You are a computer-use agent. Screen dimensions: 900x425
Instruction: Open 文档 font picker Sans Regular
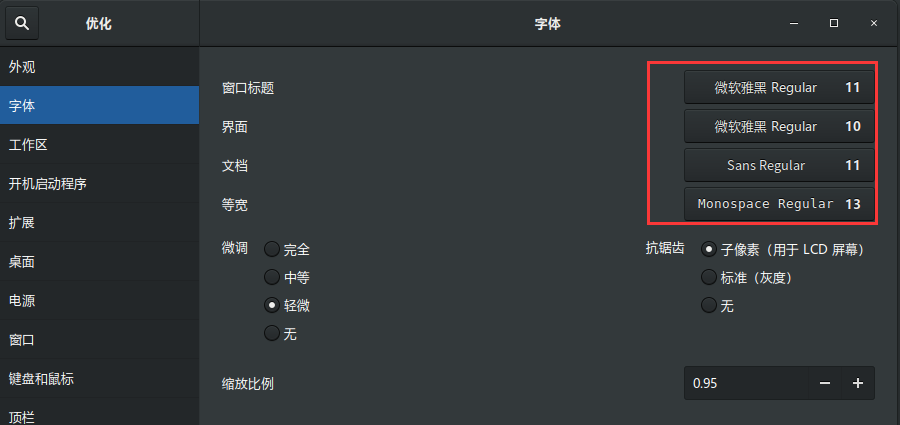[779, 165]
